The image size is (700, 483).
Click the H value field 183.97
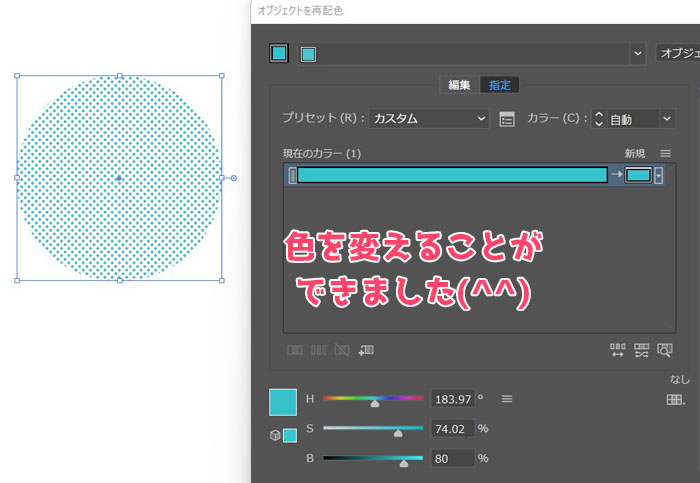[453, 399]
